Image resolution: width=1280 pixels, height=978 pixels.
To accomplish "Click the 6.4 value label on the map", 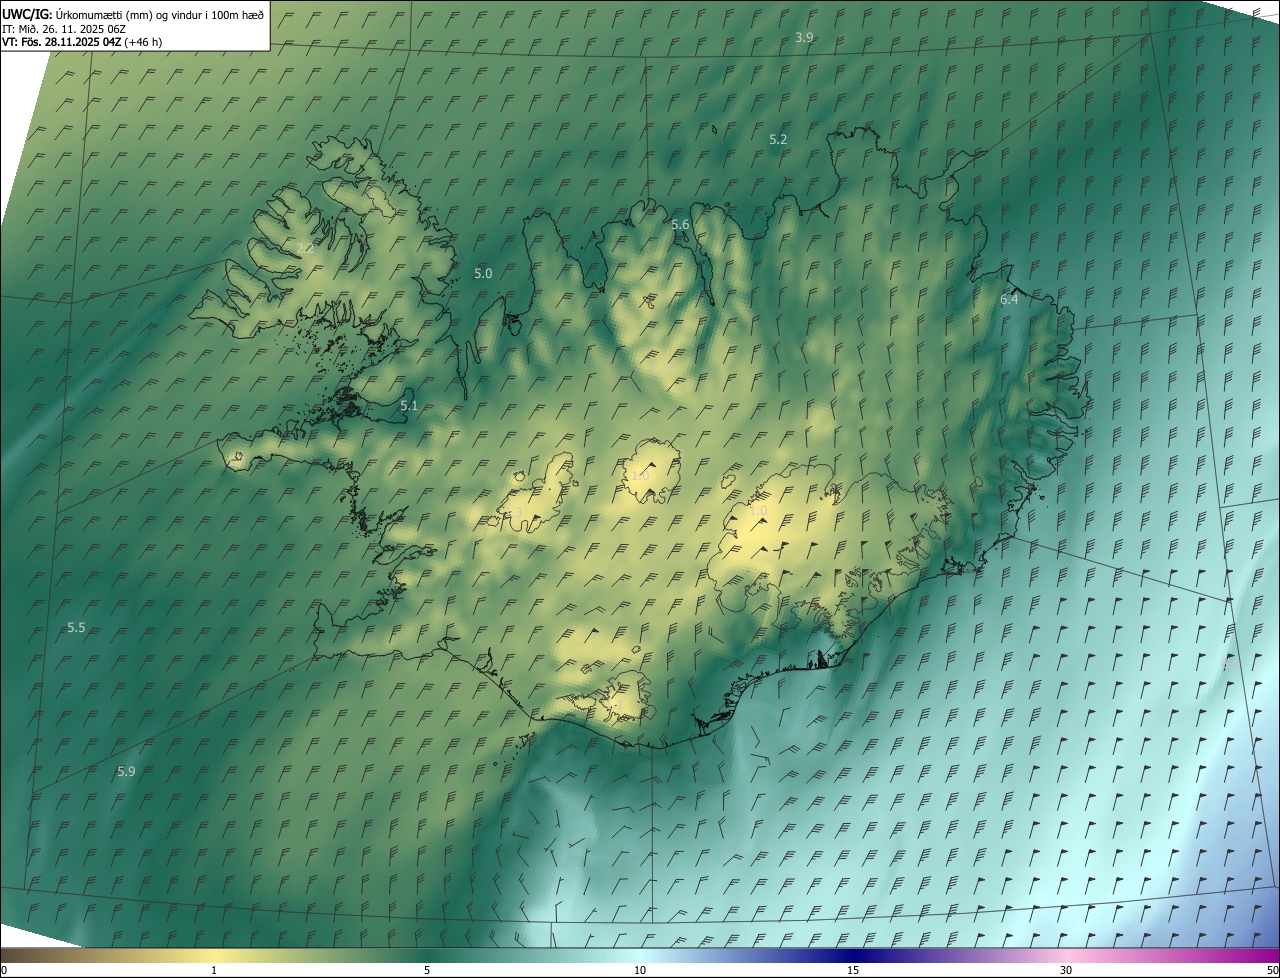I will click(1009, 299).
